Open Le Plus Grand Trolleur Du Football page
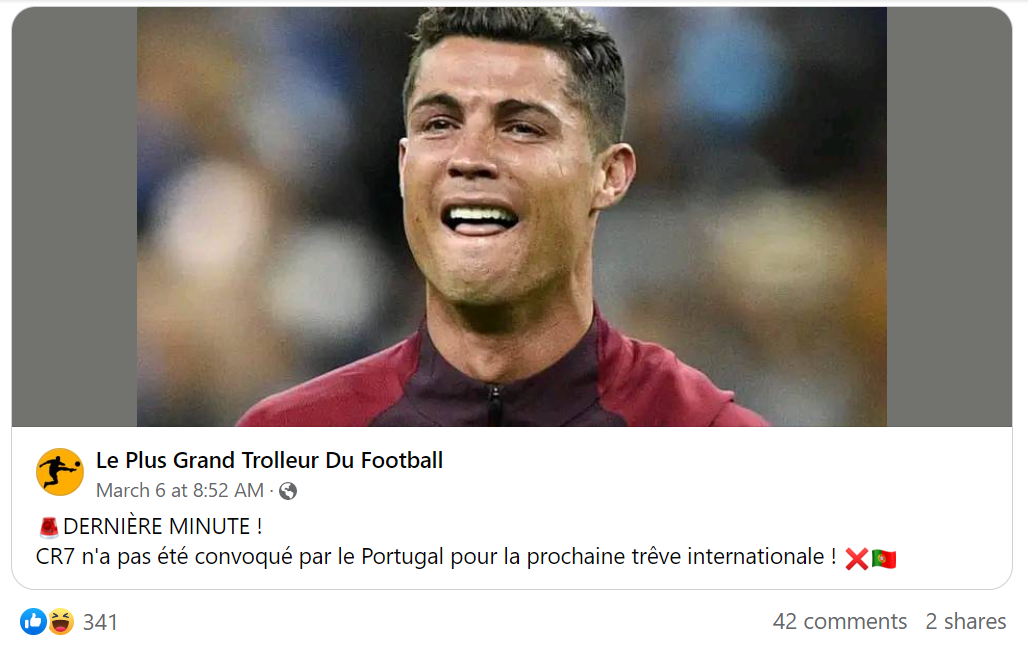The height and width of the screenshot is (652, 1028). click(269, 460)
